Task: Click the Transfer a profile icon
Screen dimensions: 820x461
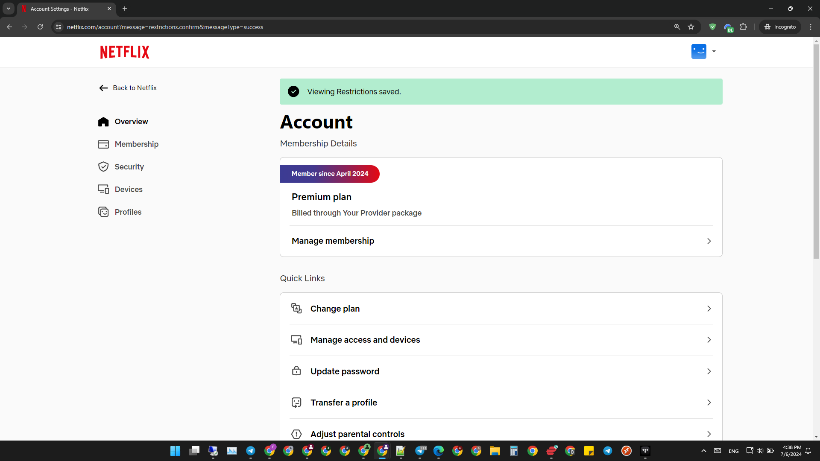Action: tap(297, 402)
